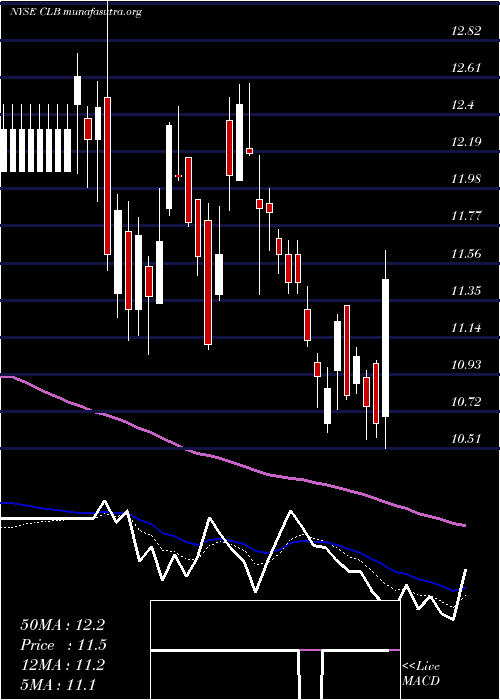
Task: Click the 12.19 price axis label
Action: pos(466,142)
